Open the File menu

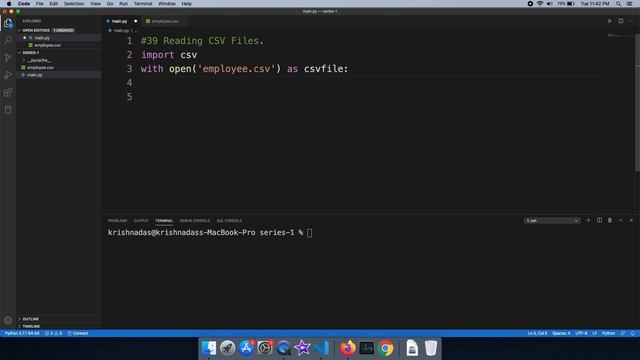click(x=39, y=4)
